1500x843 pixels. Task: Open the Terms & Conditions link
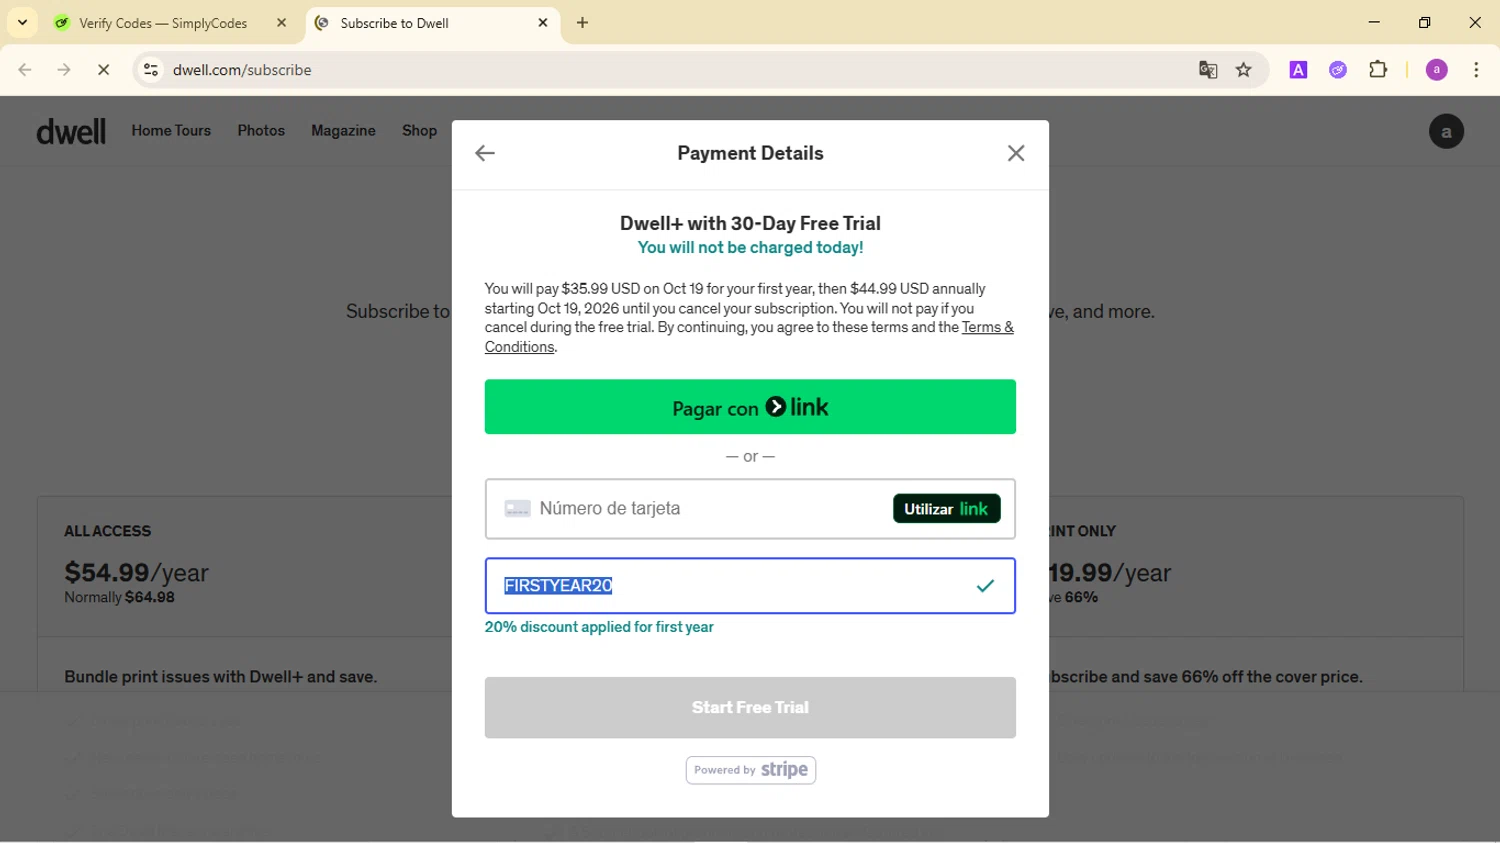(x=749, y=337)
